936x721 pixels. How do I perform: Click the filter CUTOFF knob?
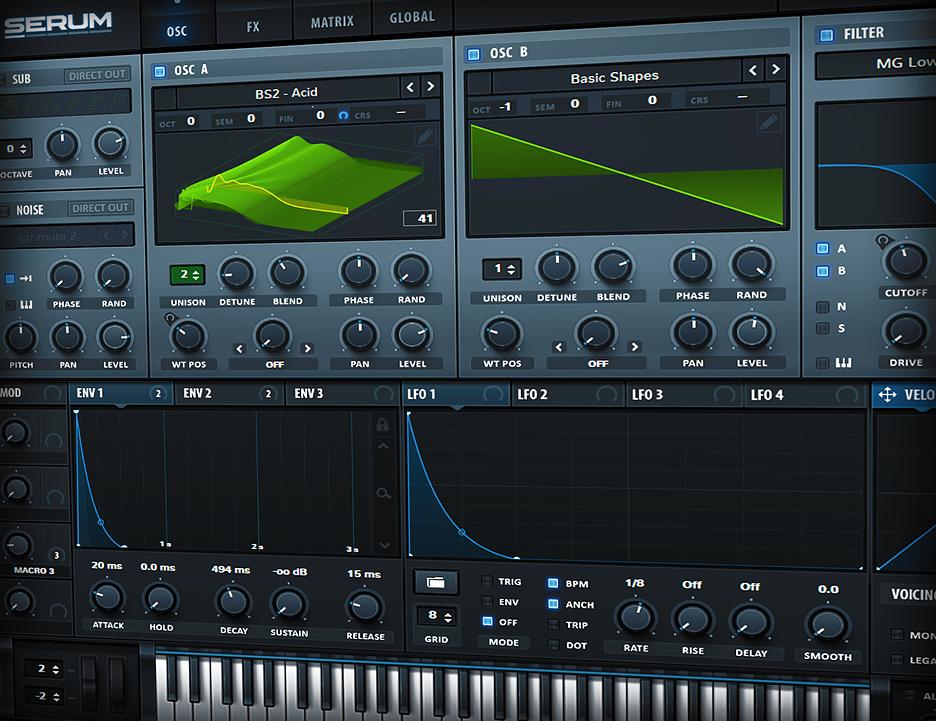905,261
